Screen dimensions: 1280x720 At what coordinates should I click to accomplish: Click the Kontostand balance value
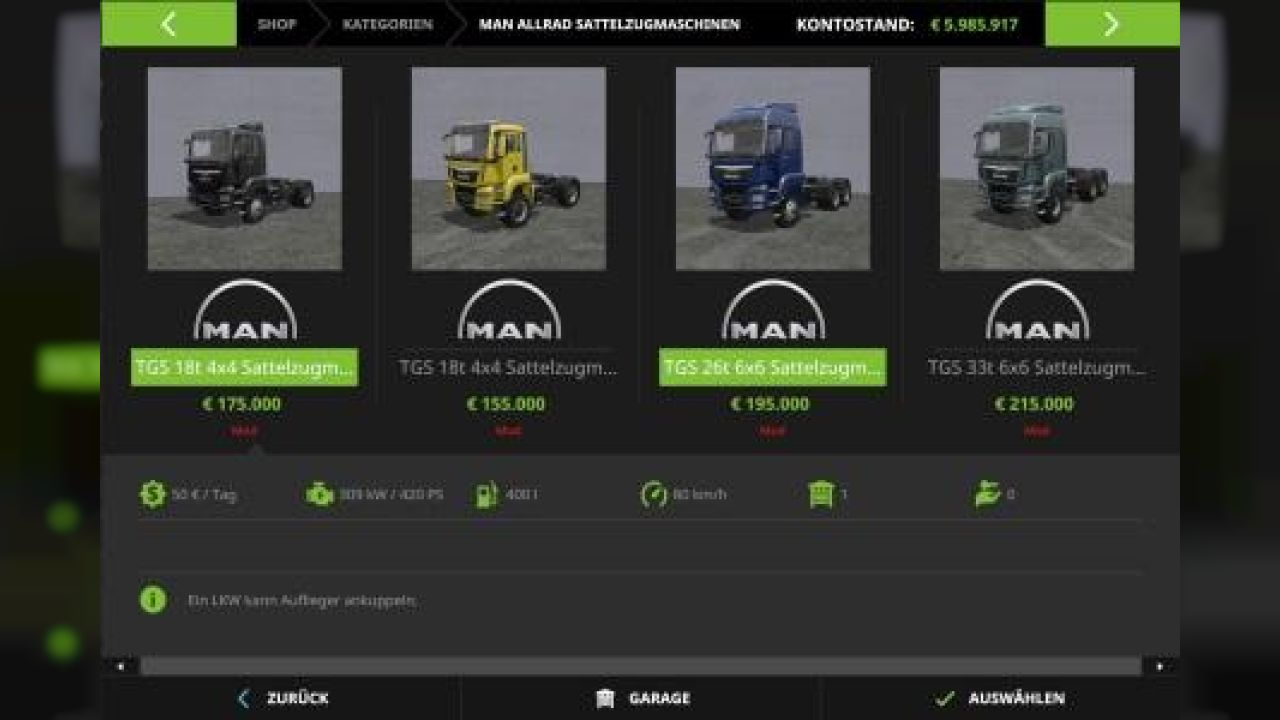coord(974,24)
